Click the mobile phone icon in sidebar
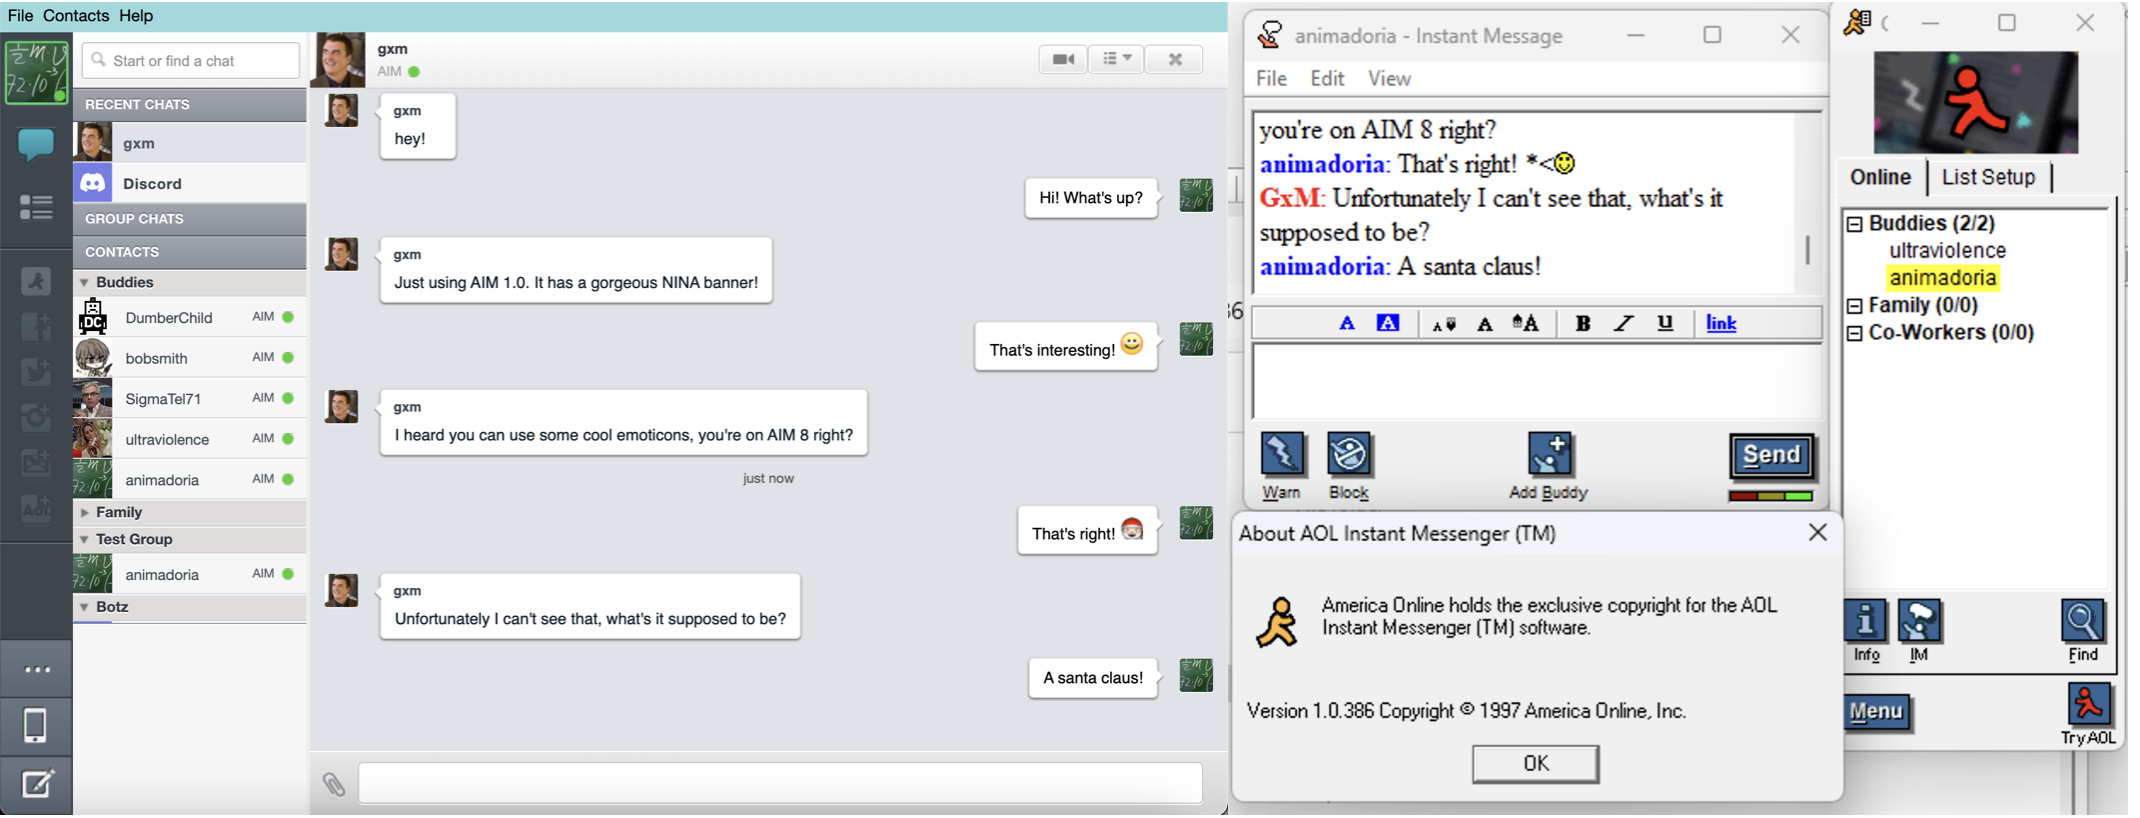2140x818 pixels. pos(35,726)
